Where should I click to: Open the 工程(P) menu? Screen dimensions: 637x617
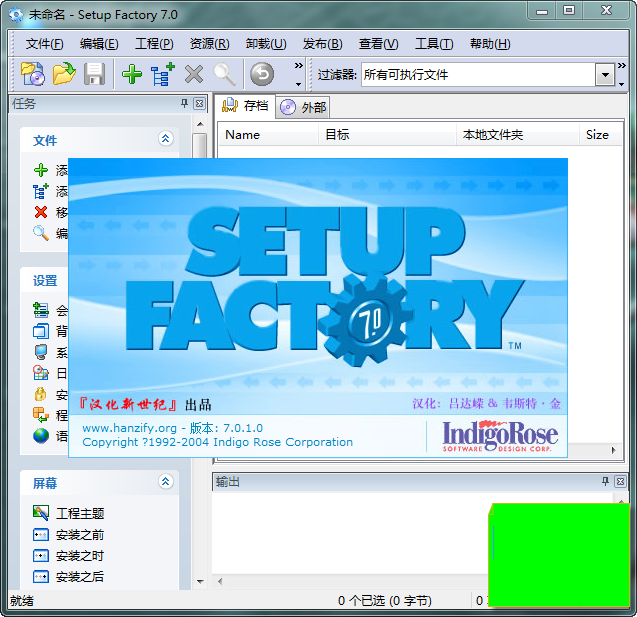154,44
